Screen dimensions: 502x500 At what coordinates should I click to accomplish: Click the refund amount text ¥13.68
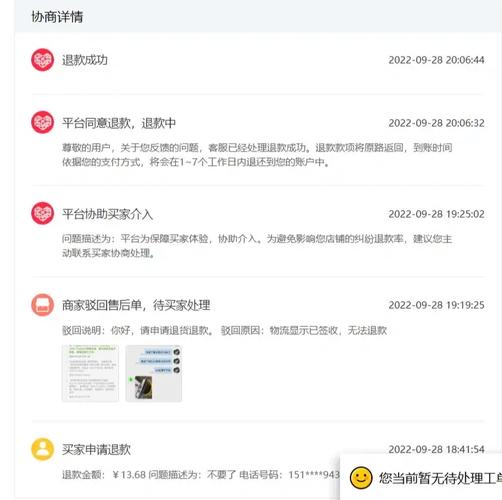[129, 475]
